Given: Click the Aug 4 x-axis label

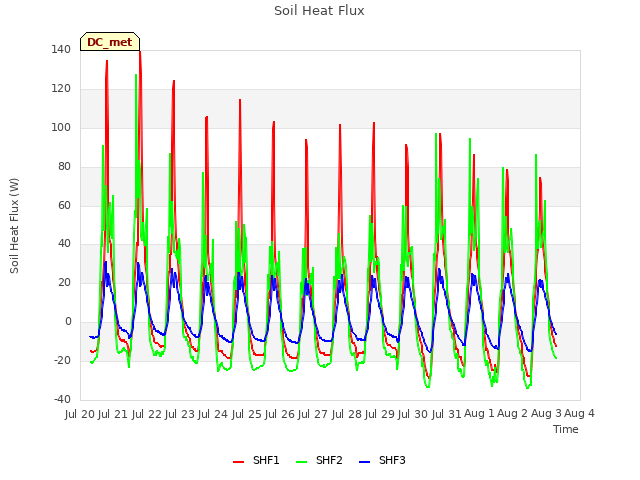Looking at the screenshot, I should point(579,414).
